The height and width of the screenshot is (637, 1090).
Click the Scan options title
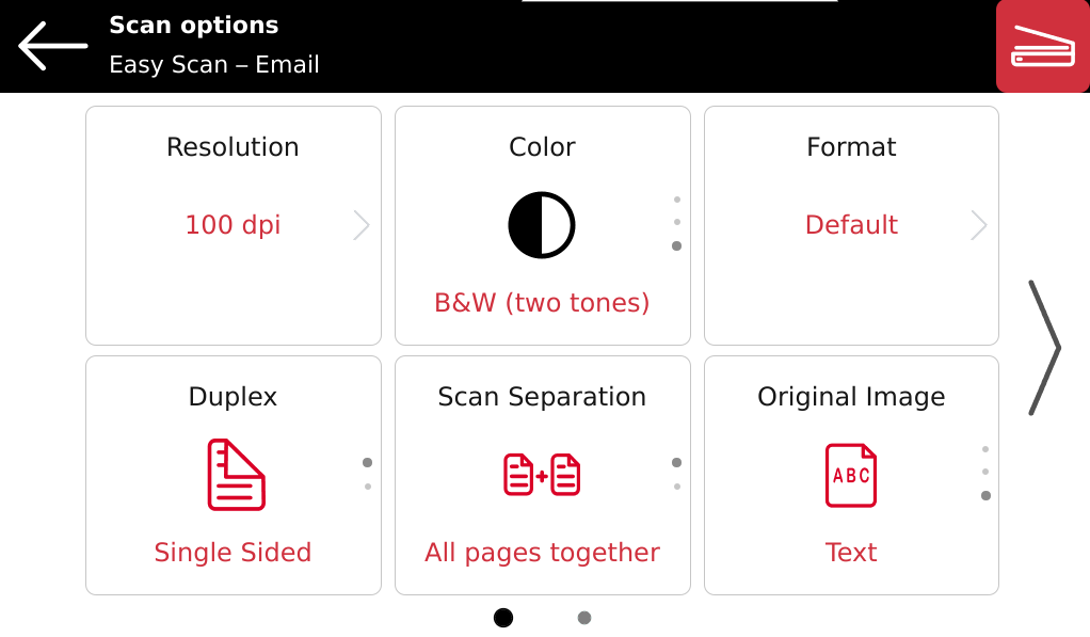tap(194, 25)
